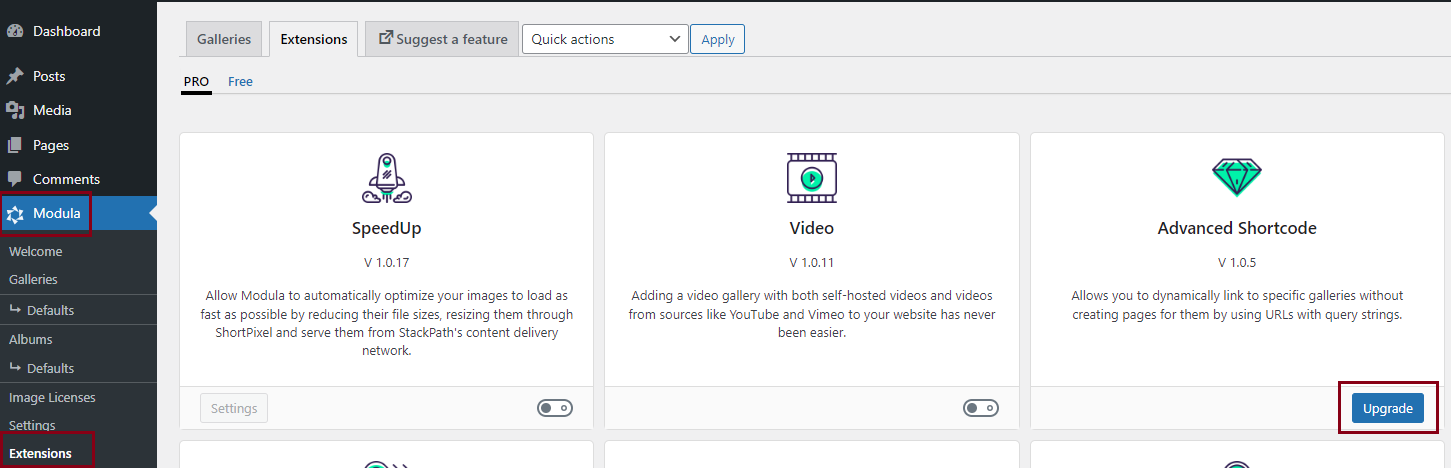The image size is (1451, 468).
Task: Toggle the SpeedUp extension switch
Action: (555, 408)
